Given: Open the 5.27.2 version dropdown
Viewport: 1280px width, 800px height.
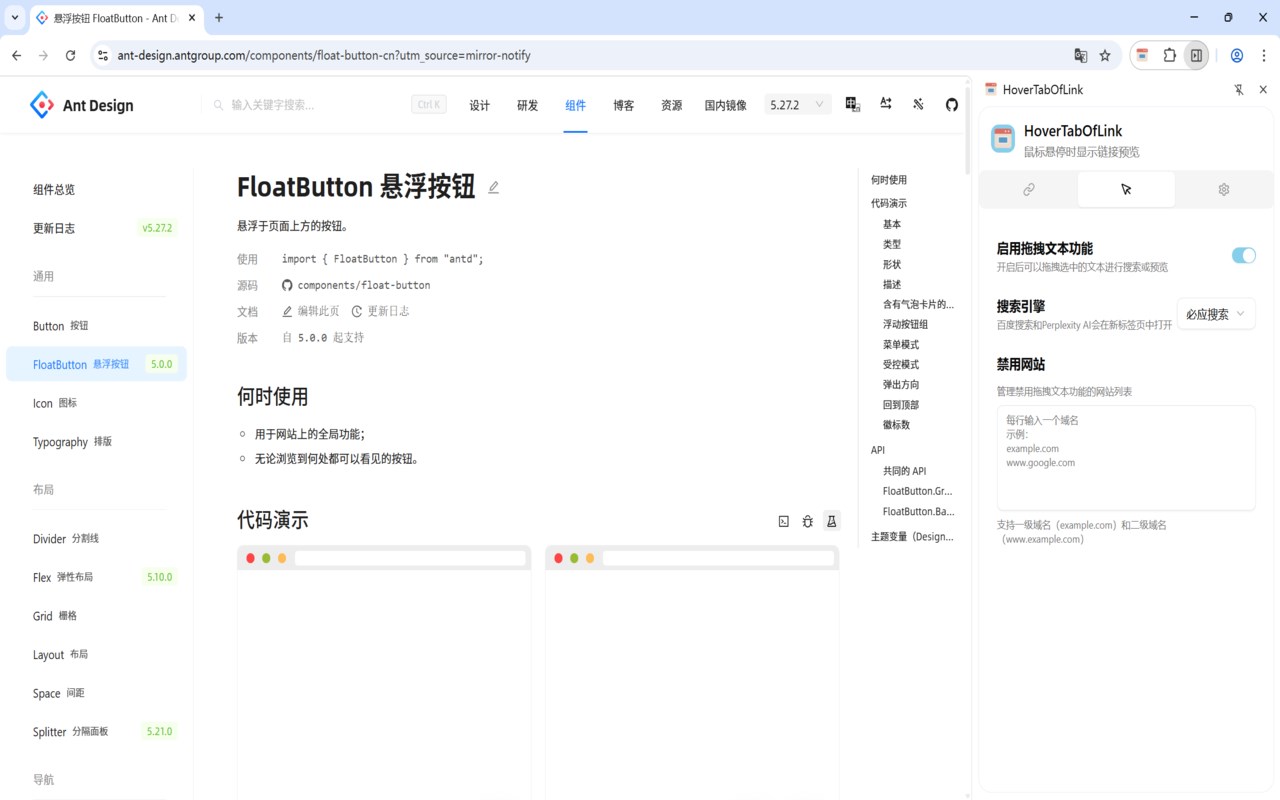Looking at the screenshot, I should [x=798, y=105].
